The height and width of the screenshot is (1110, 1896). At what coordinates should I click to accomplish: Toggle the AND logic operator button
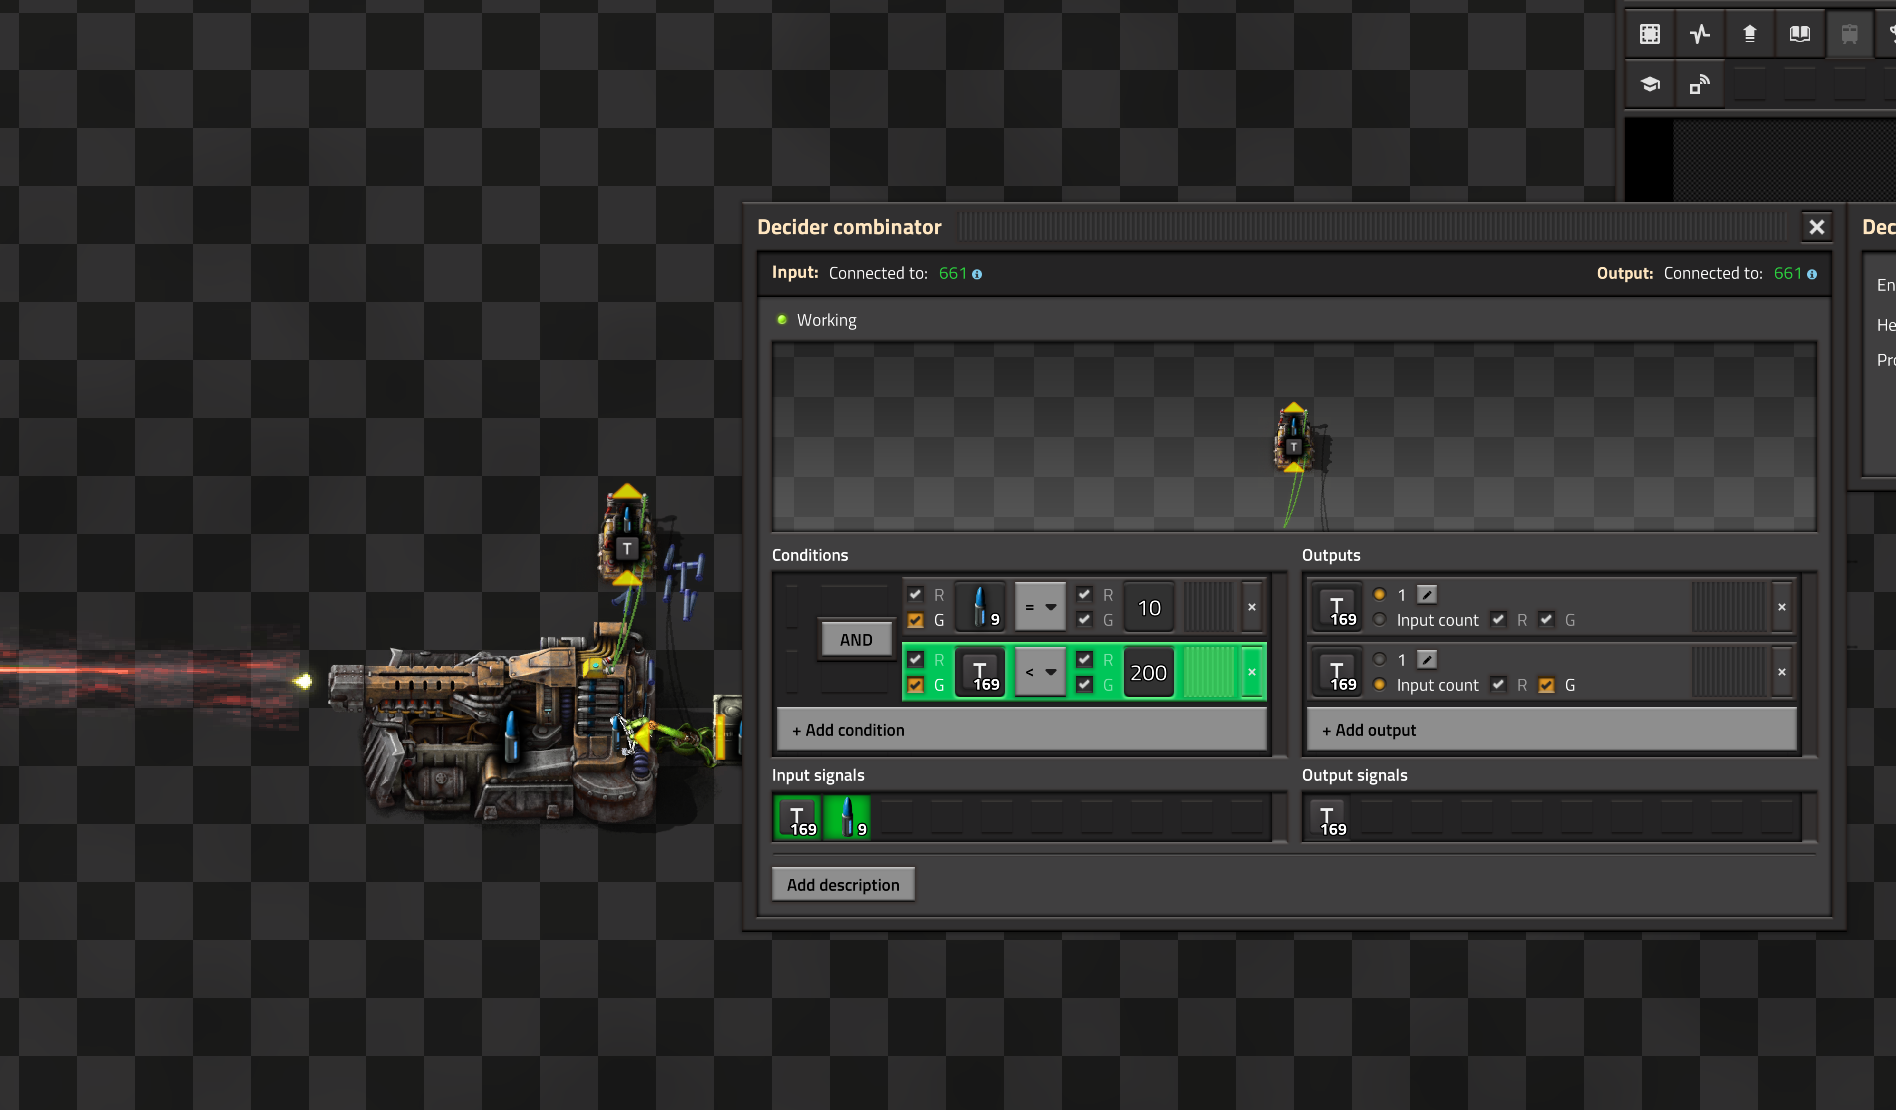click(x=856, y=640)
